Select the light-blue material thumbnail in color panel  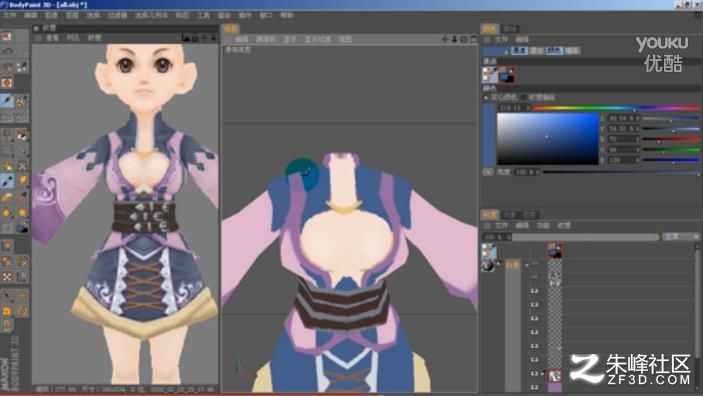[x=490, y=74]
